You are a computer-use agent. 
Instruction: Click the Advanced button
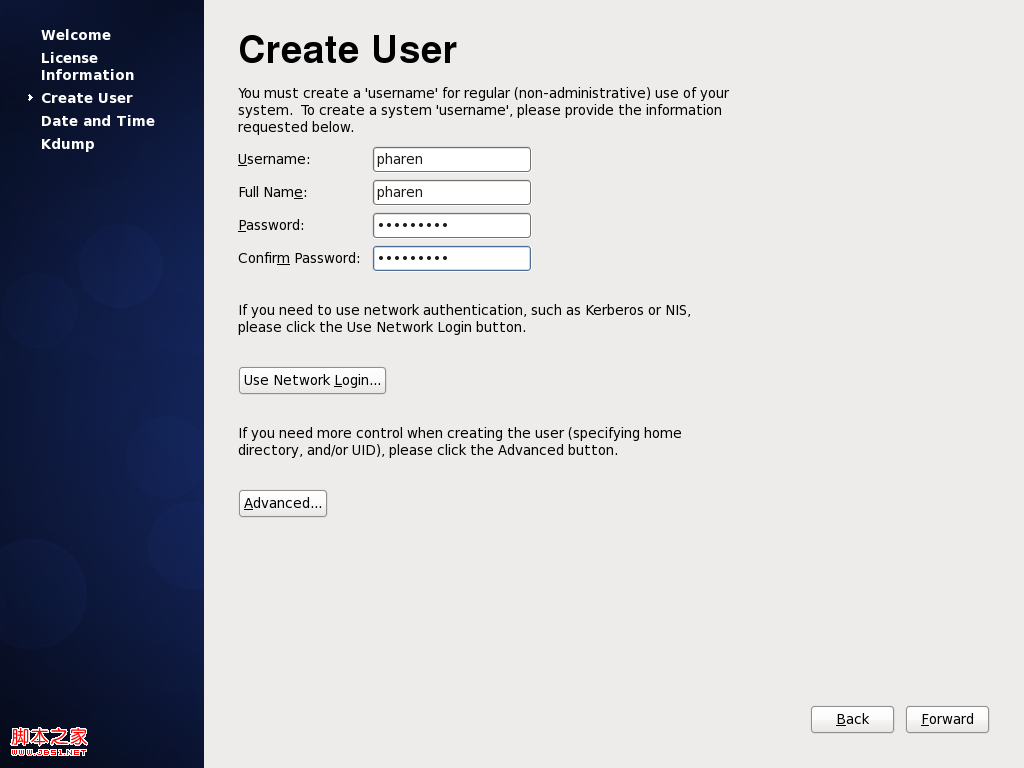coord(282,503)
